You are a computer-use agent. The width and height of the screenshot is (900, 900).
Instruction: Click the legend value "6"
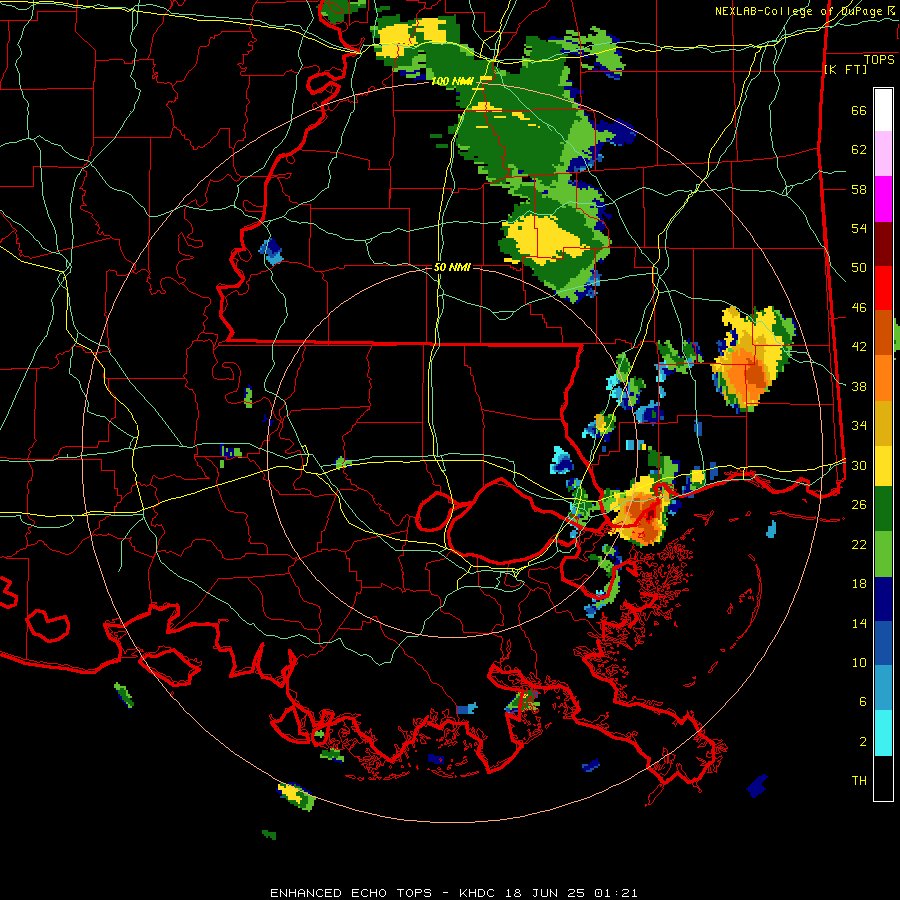click(x=863, y=702)
